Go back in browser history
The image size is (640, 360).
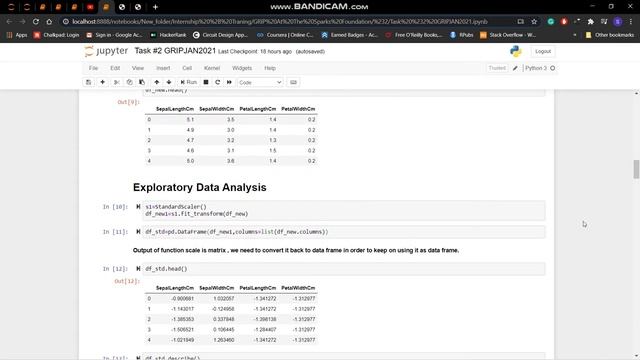pos(9,21)
